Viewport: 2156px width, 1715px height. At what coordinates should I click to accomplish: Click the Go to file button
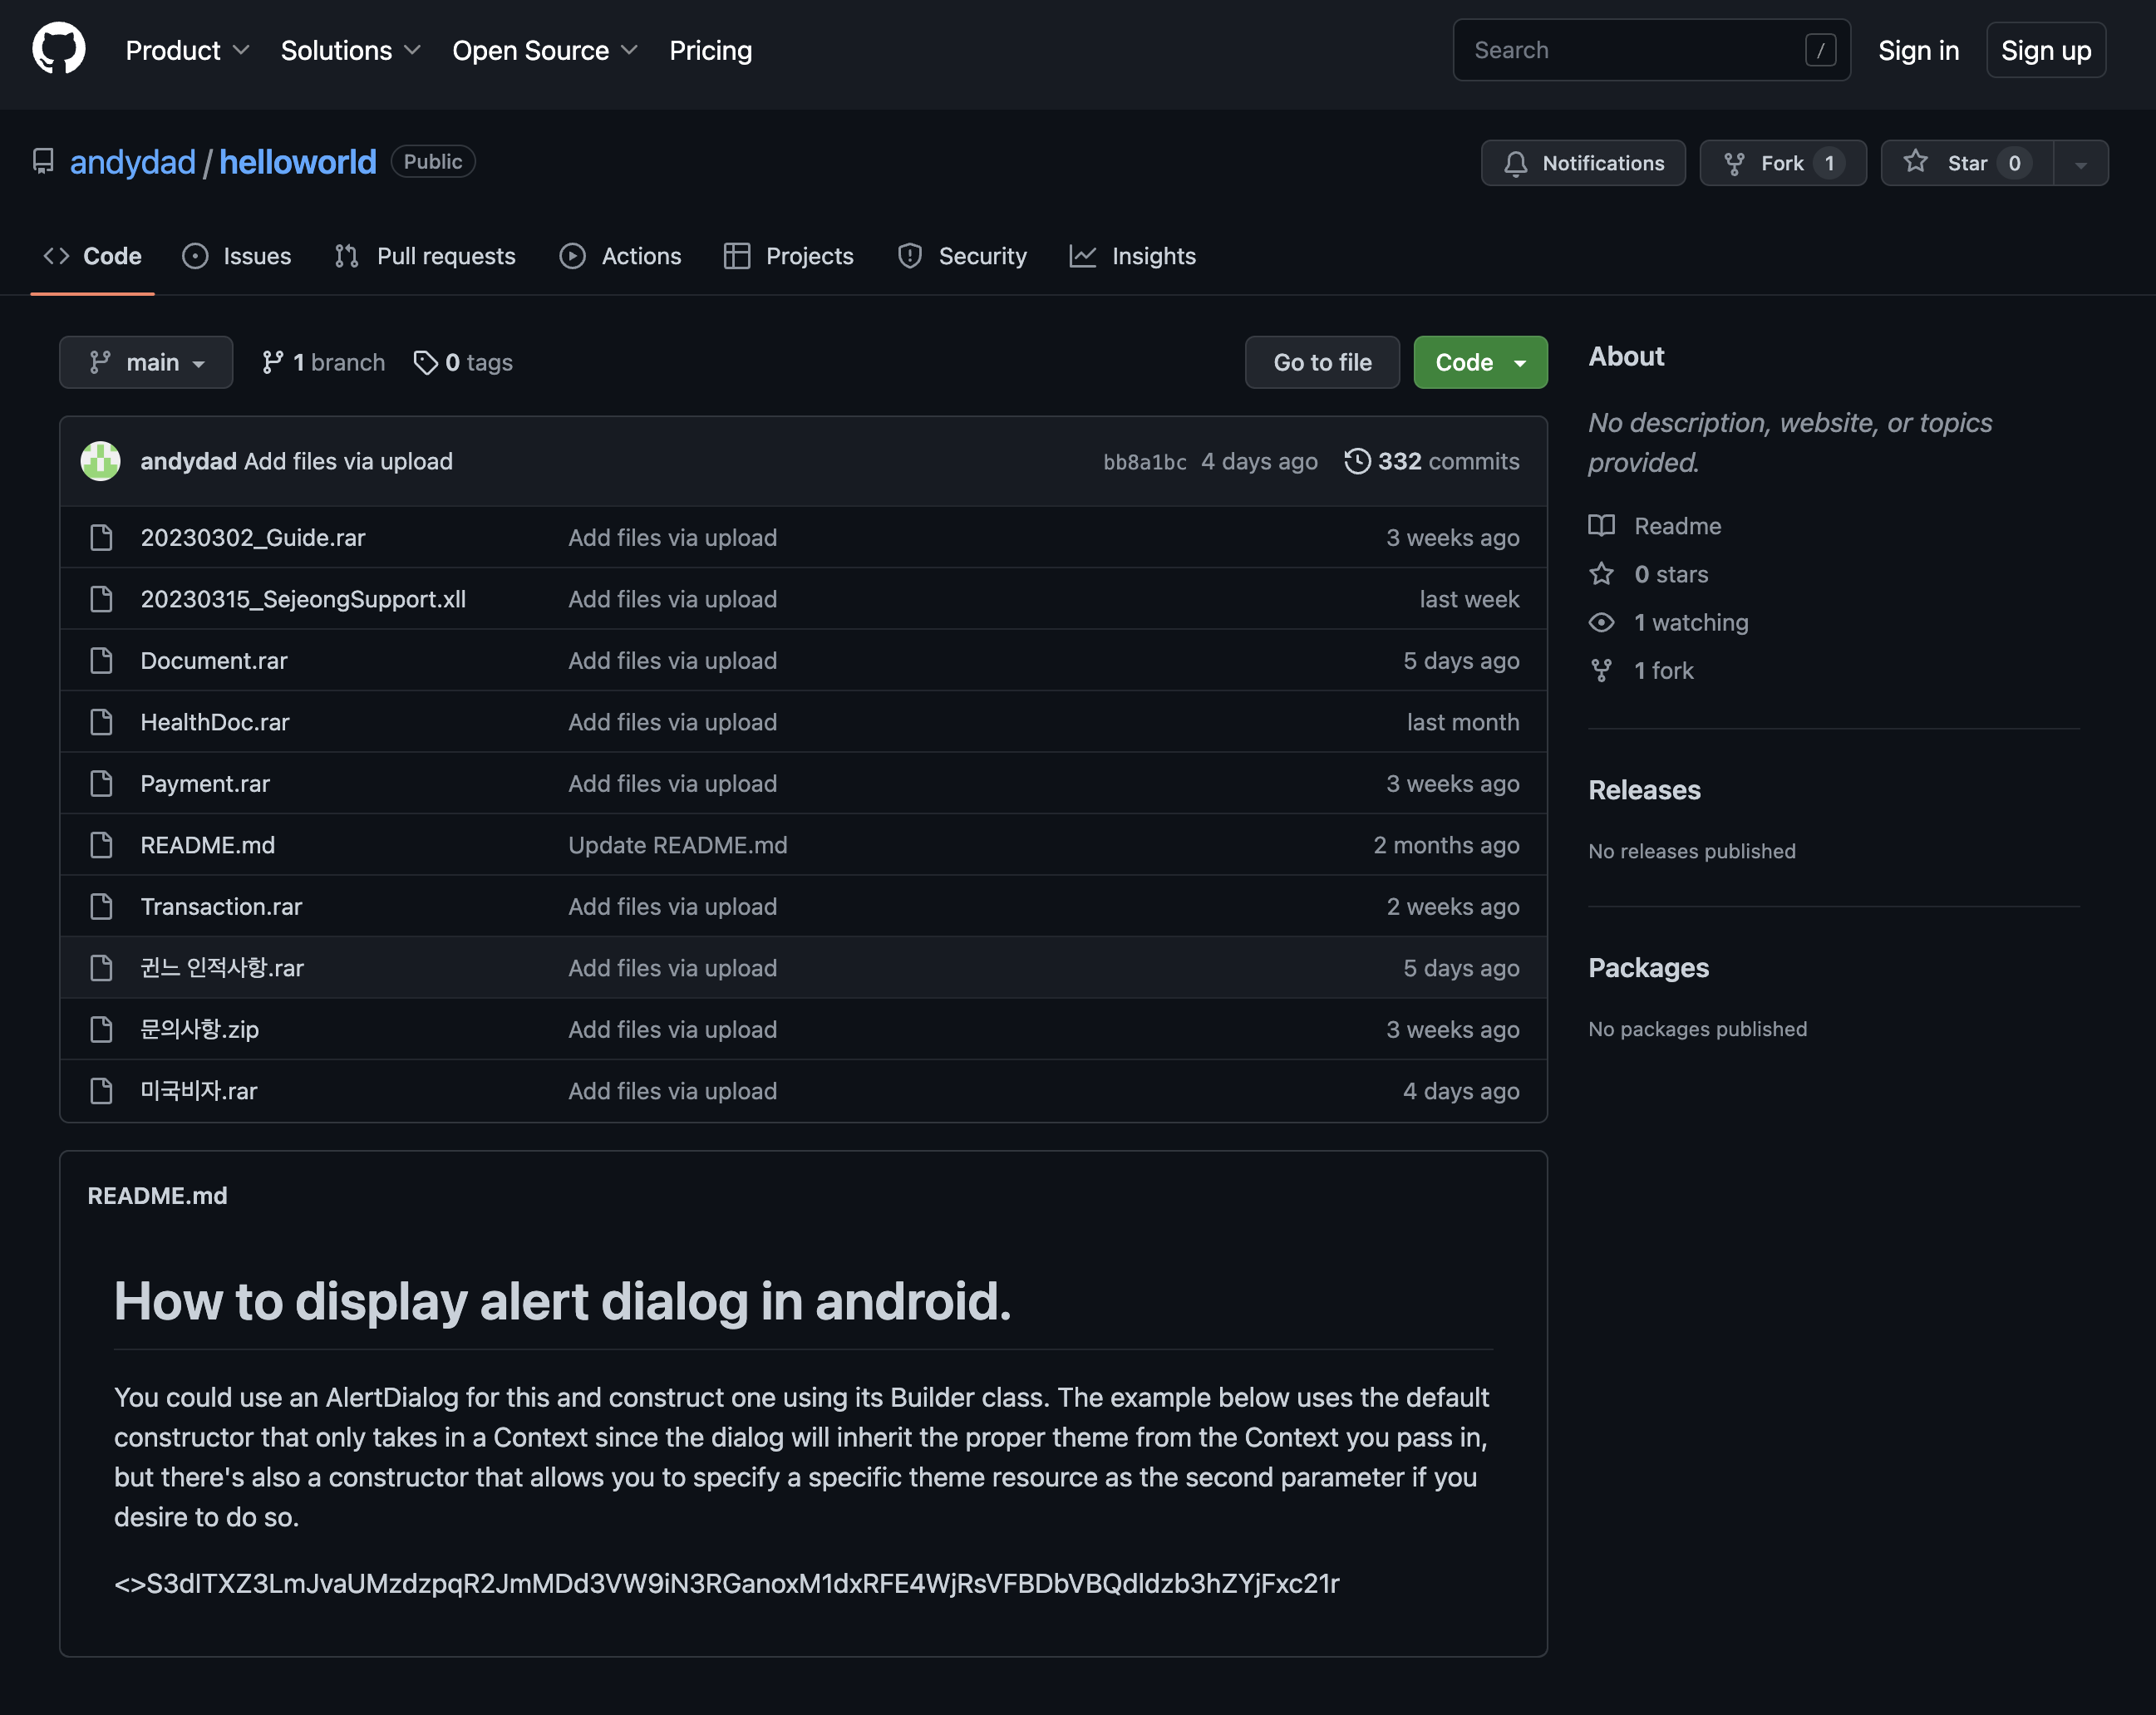1322,362
